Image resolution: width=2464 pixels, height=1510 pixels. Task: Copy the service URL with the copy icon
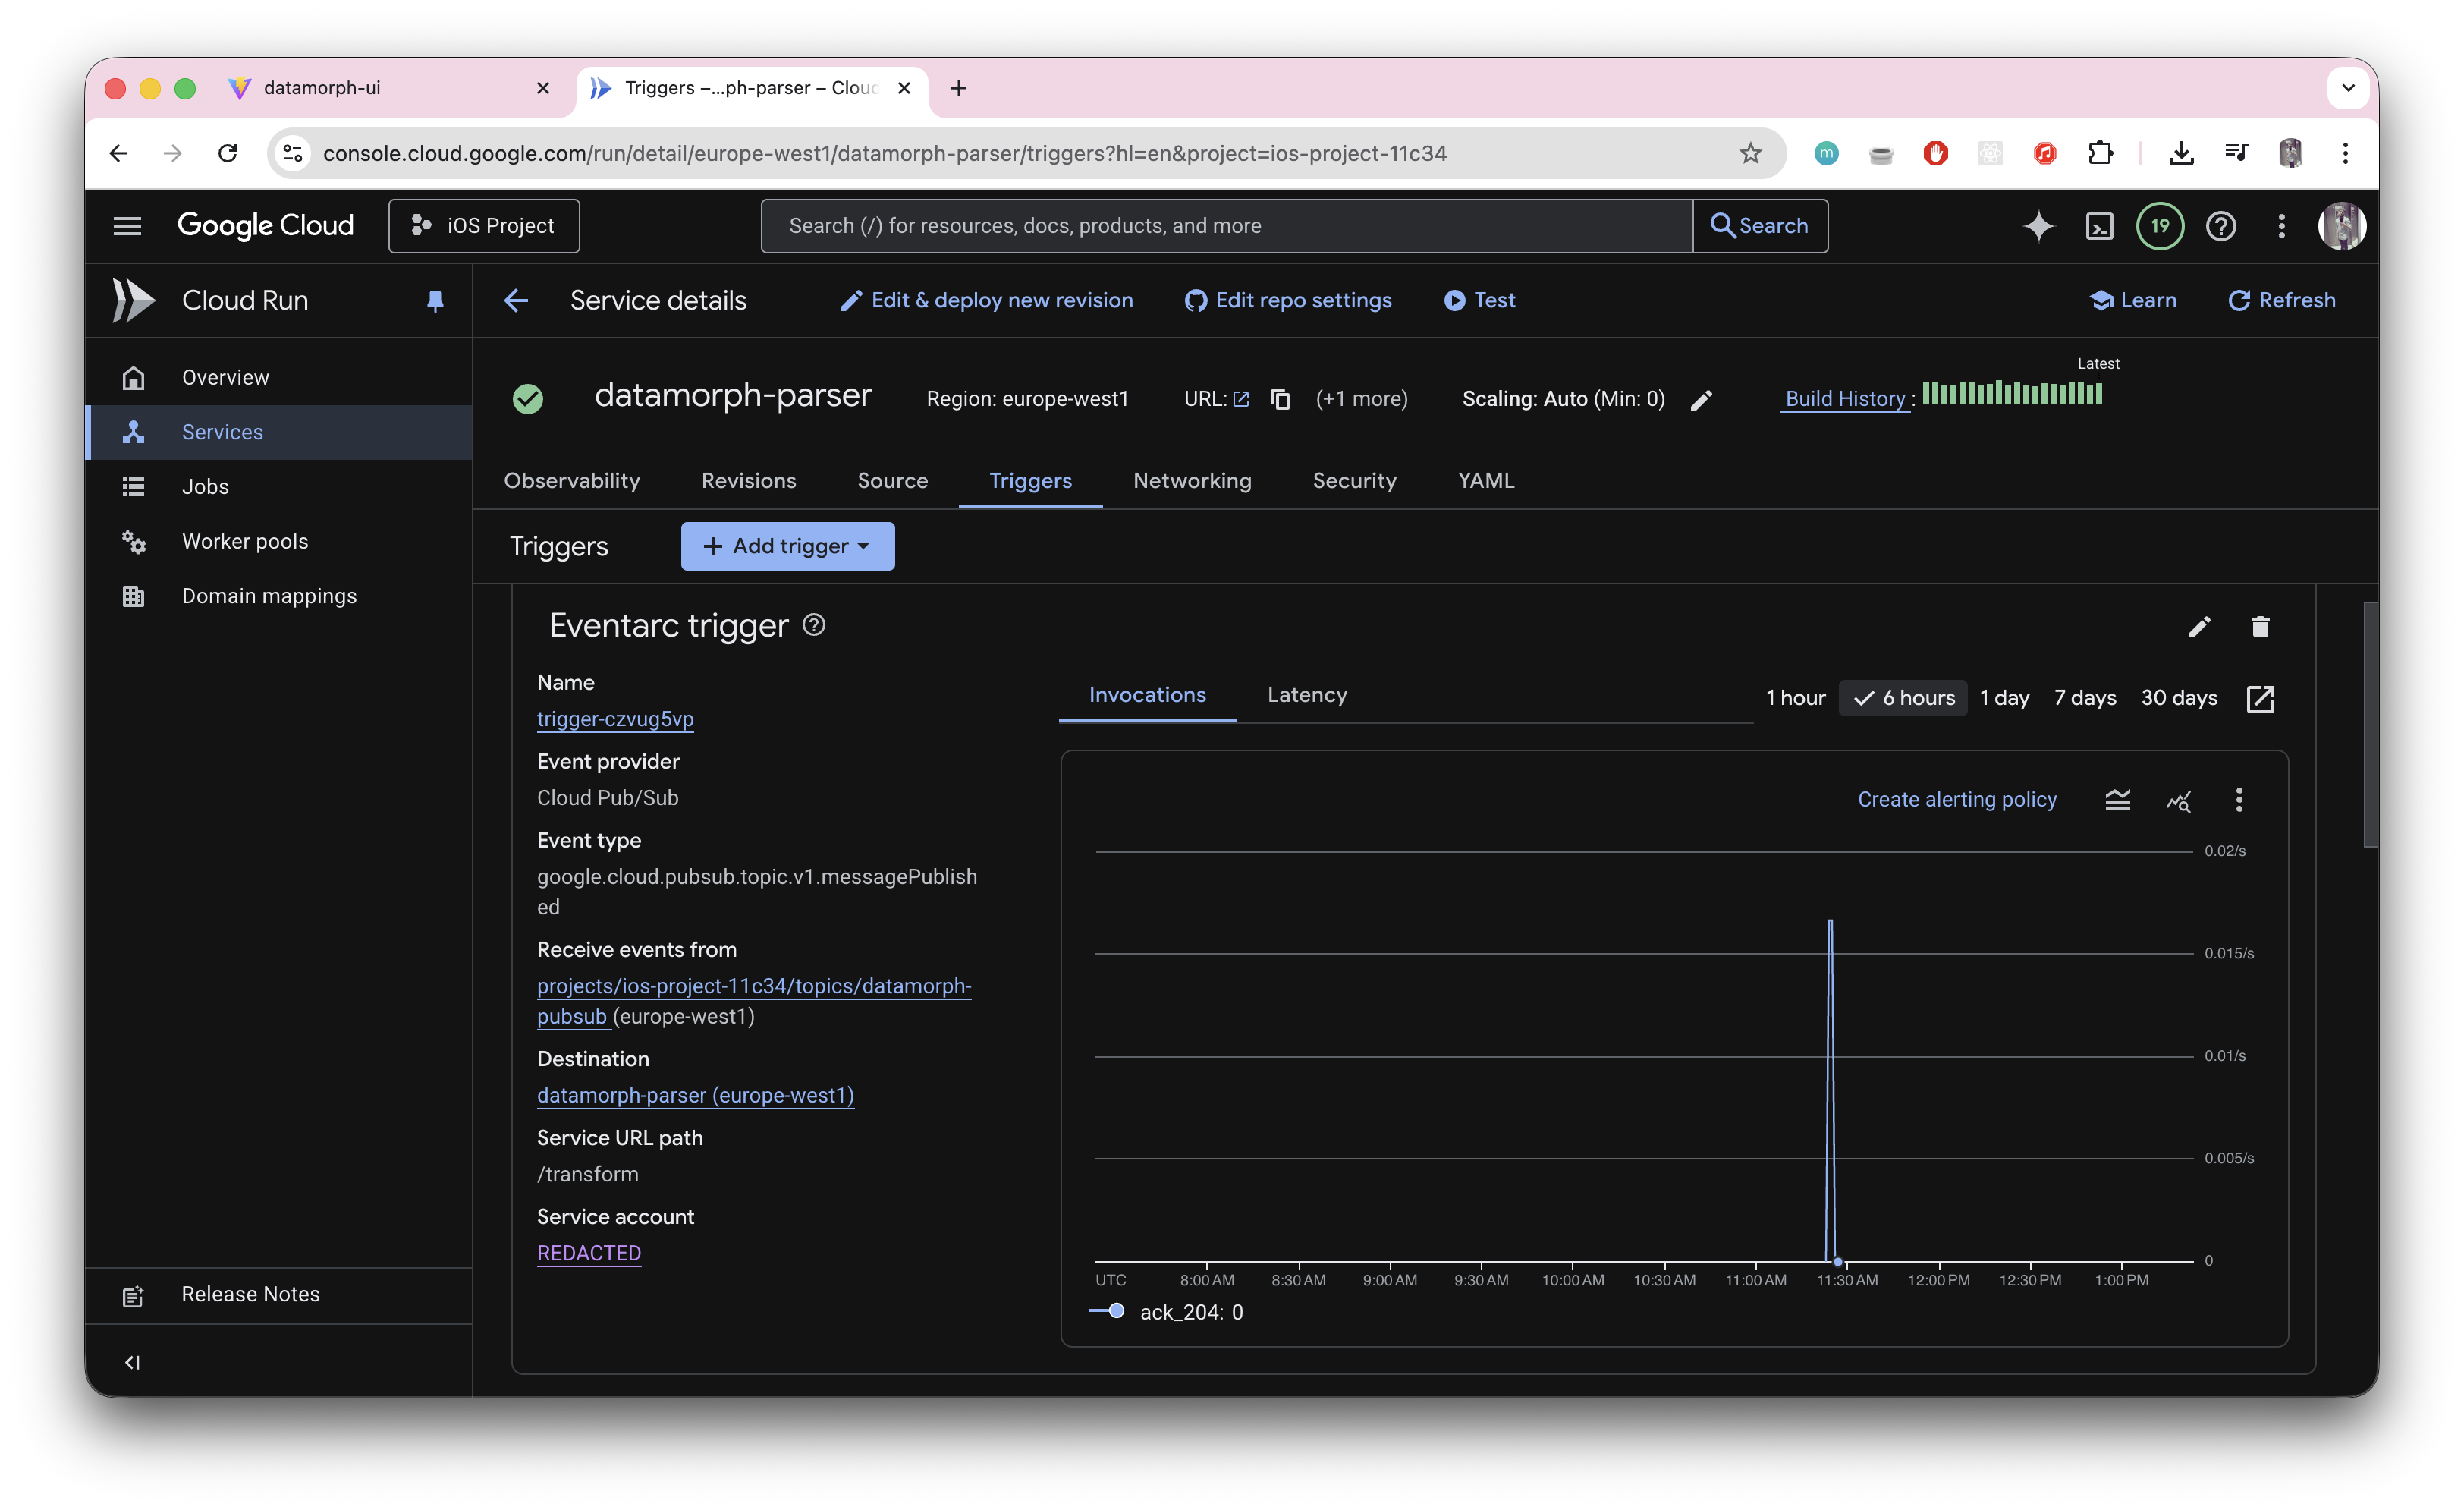[x=1280, y=399]
